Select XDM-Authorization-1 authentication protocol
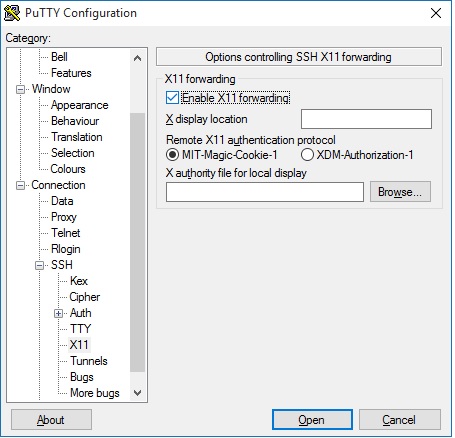The image size is (455, 438). coord(307,155)
